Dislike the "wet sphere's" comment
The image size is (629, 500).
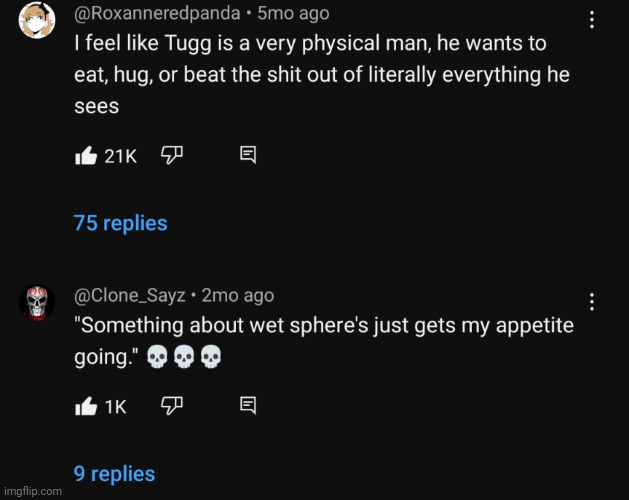coord(172,406)
